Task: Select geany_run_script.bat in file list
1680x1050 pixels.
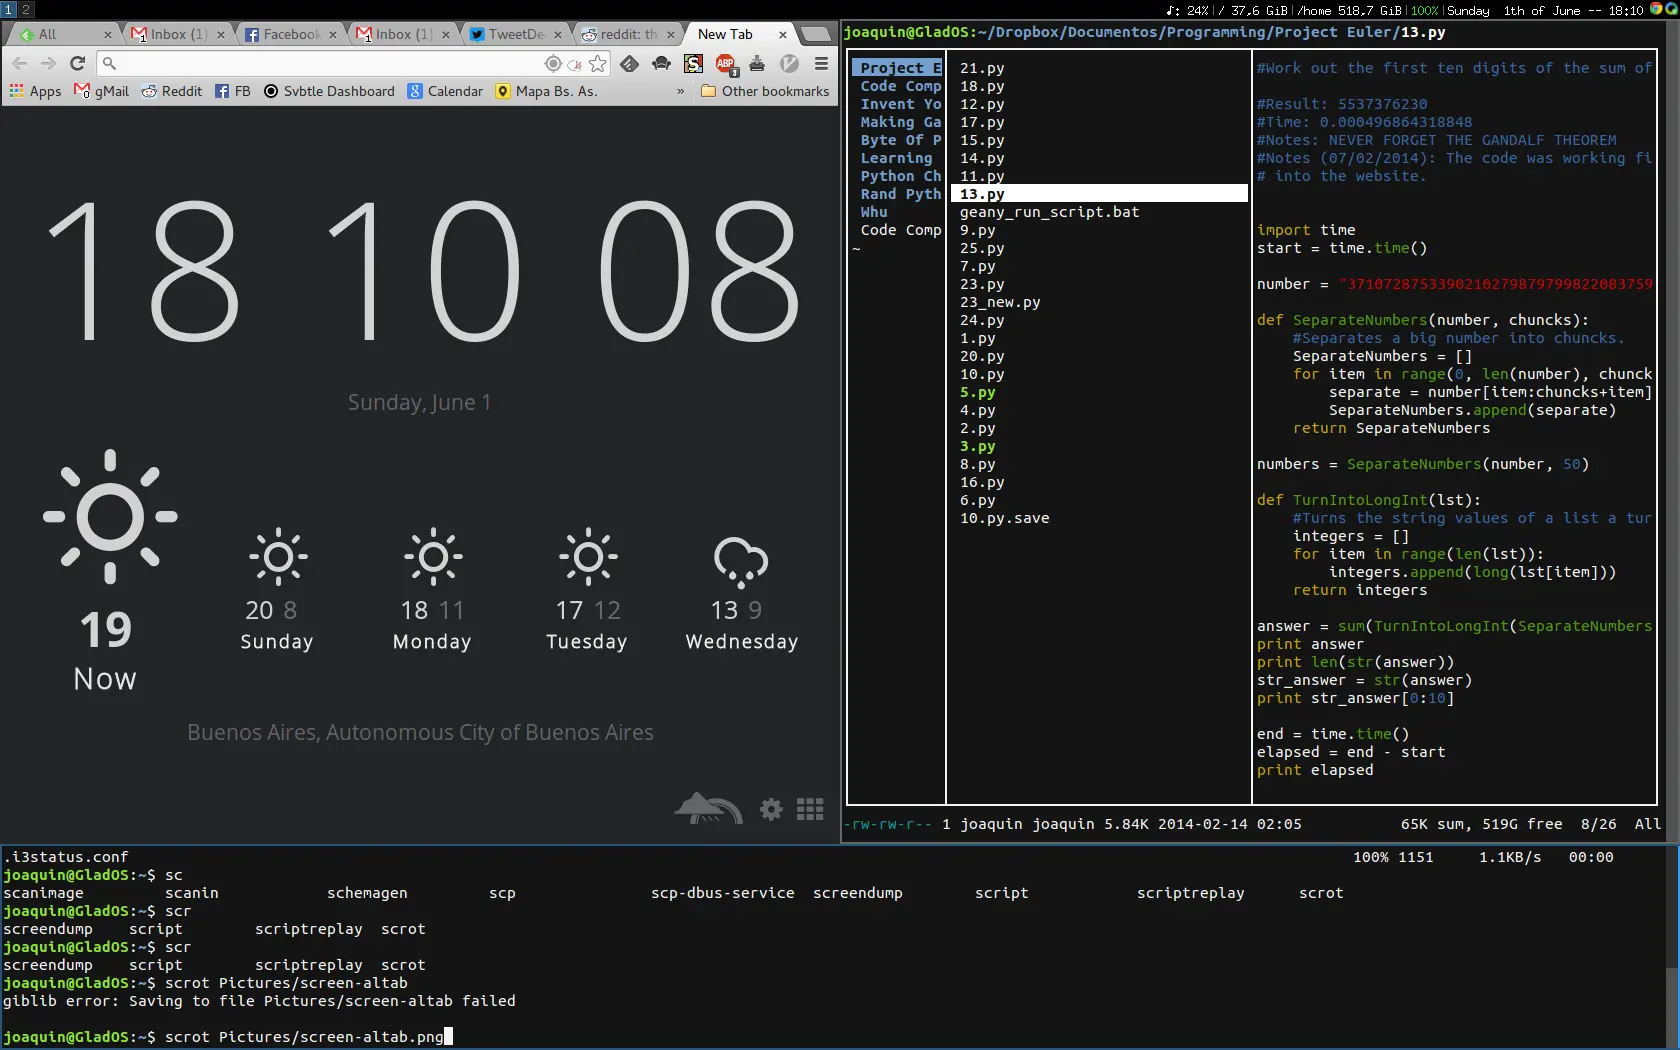Action: click(x=1050, y=212)
